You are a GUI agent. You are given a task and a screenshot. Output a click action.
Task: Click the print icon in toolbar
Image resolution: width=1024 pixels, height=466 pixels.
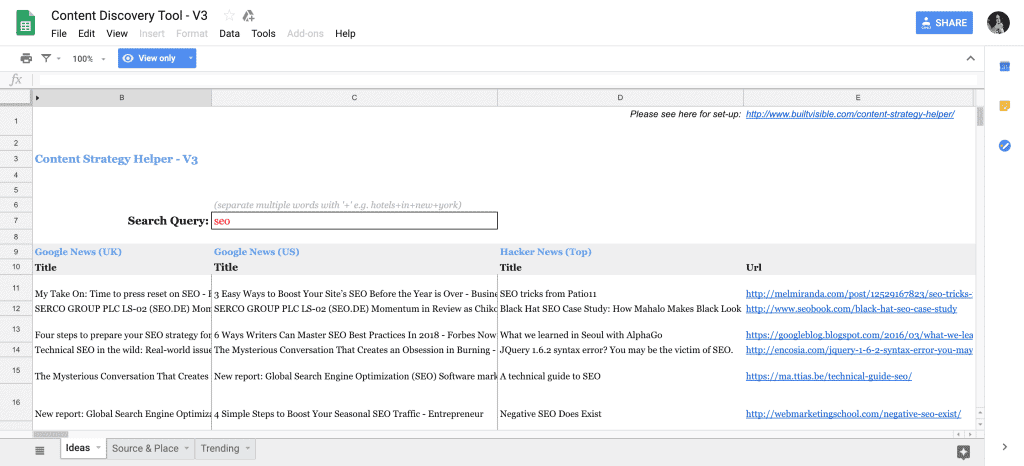(26, 58)
